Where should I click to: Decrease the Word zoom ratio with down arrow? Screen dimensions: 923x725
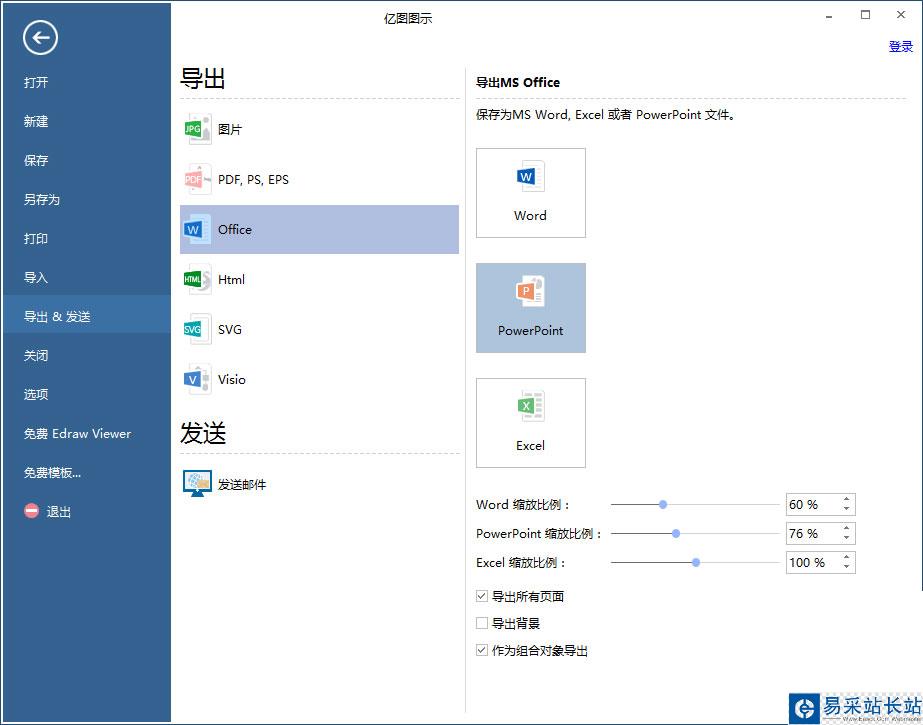point(846,509)
